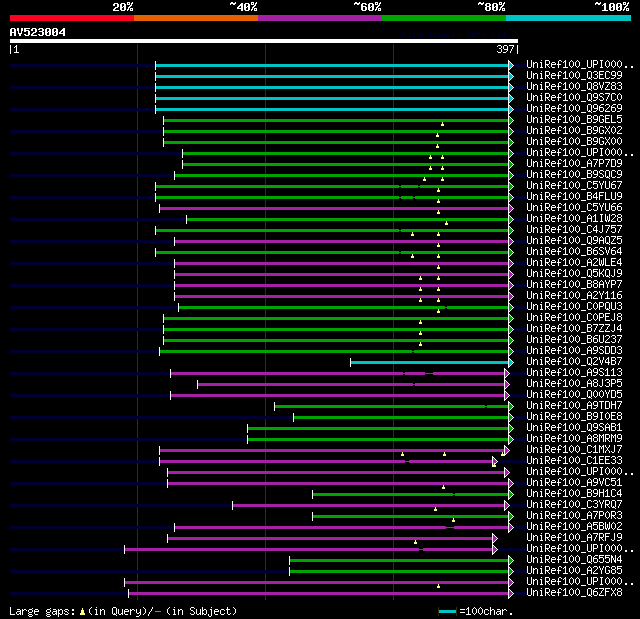This screenshot has width=640, height=619.
Task: Choose the UniRef100_A8J3P5 entry
Action: pos(574,384)
